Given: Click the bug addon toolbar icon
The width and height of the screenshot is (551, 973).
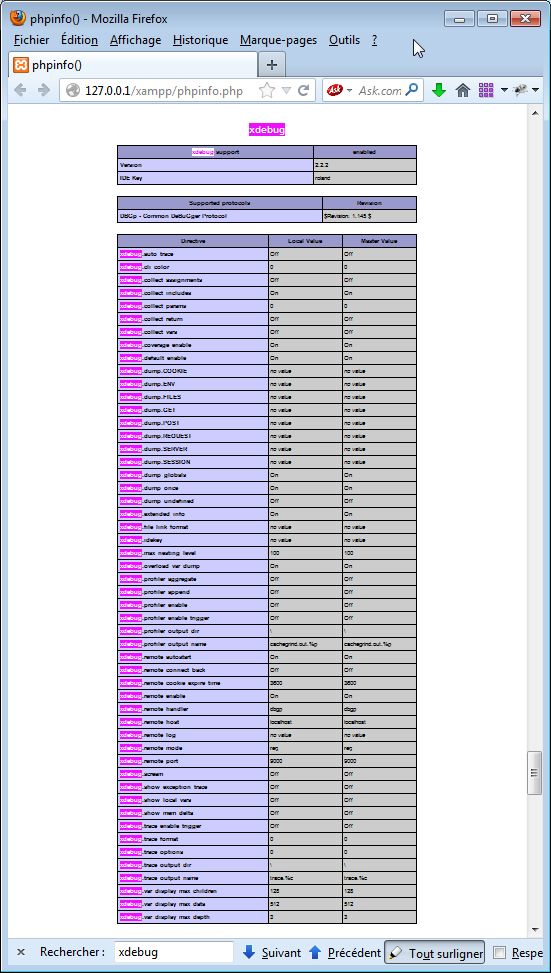Looking at the screenshot, I should 521,91.
